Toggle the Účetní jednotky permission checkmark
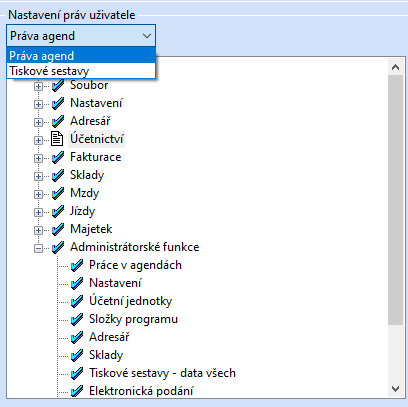 coord(77,301)
